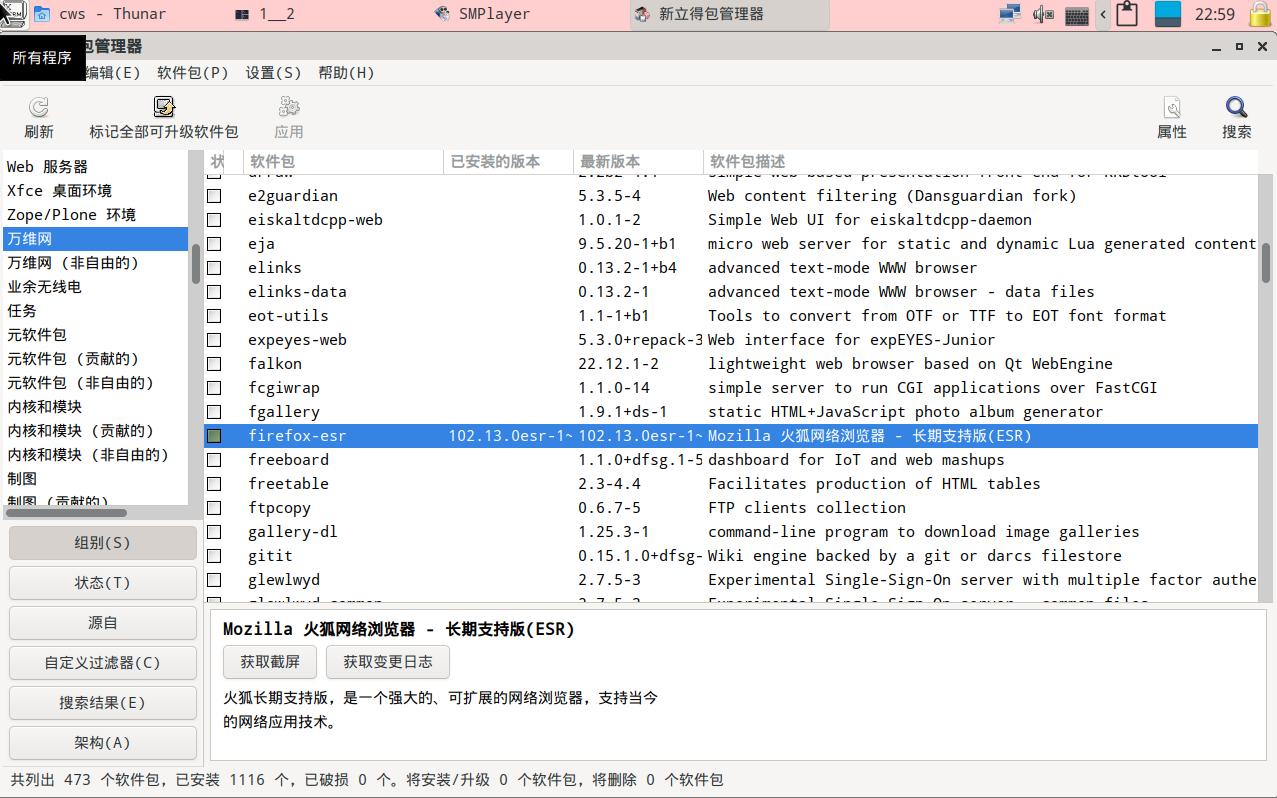Open the 软件包(P) menu
The height and width of the screenshot is (798, 1277).
pyautogui.click(x=193, y=72)
